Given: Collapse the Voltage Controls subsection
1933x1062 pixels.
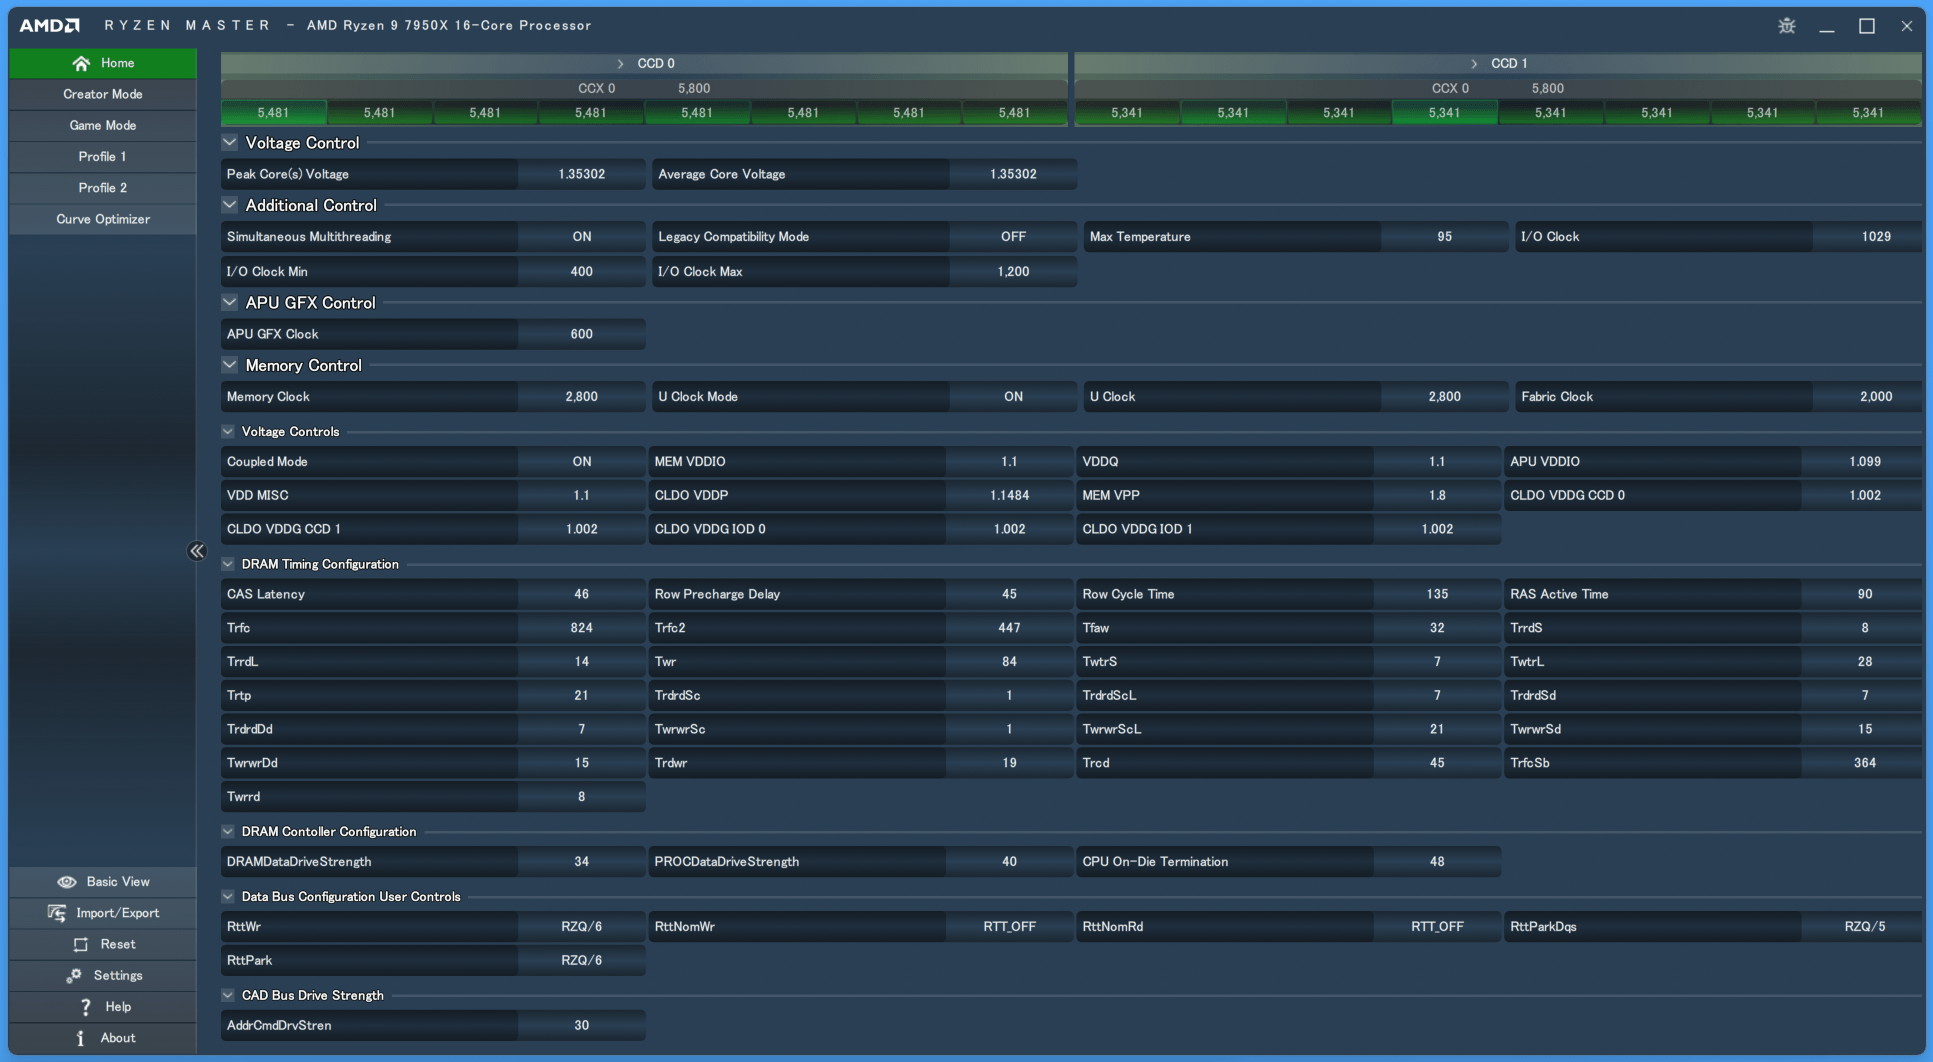Looking at the screenshot, I should pos(228,432).
